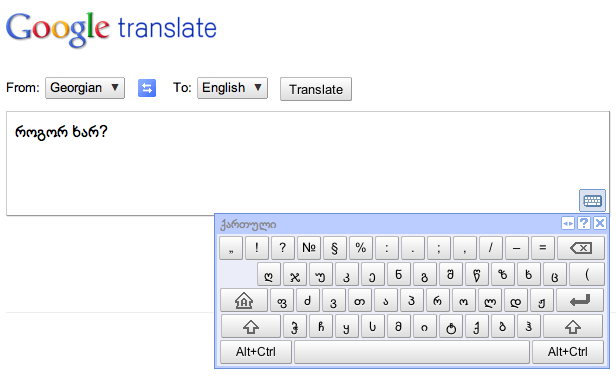Image resolution: width=616 pixels, height=384 pixels.
Task: Click the colon : key
Action: pos(387,248)
